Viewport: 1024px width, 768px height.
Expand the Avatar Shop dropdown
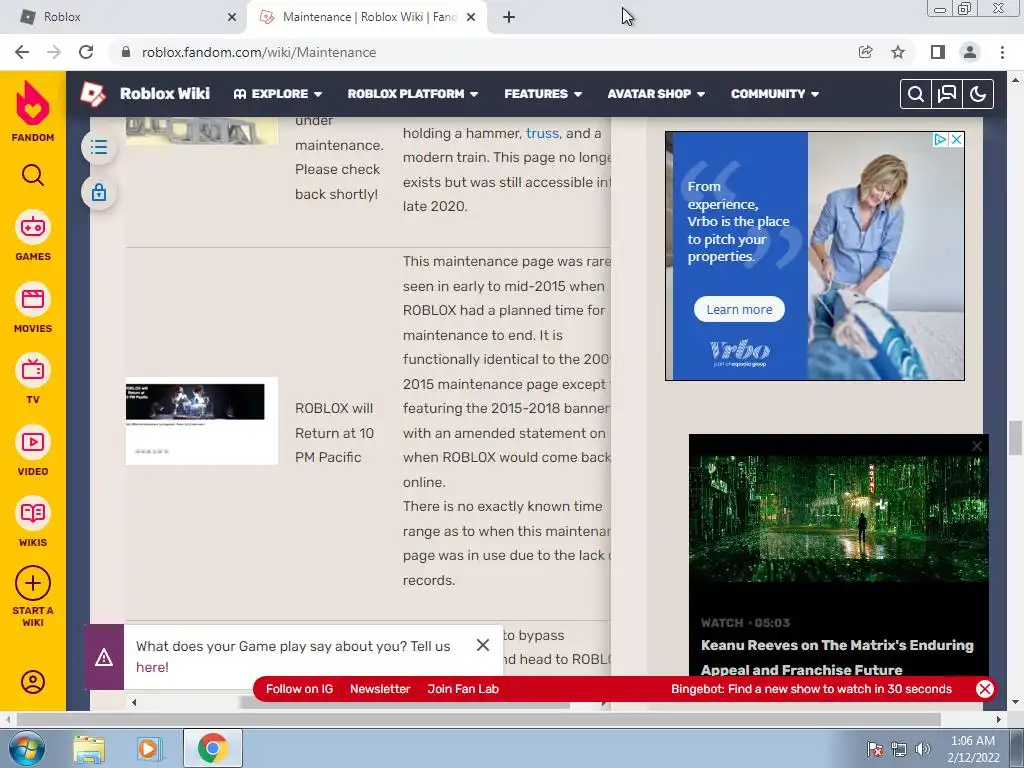(x=656, y=94)
